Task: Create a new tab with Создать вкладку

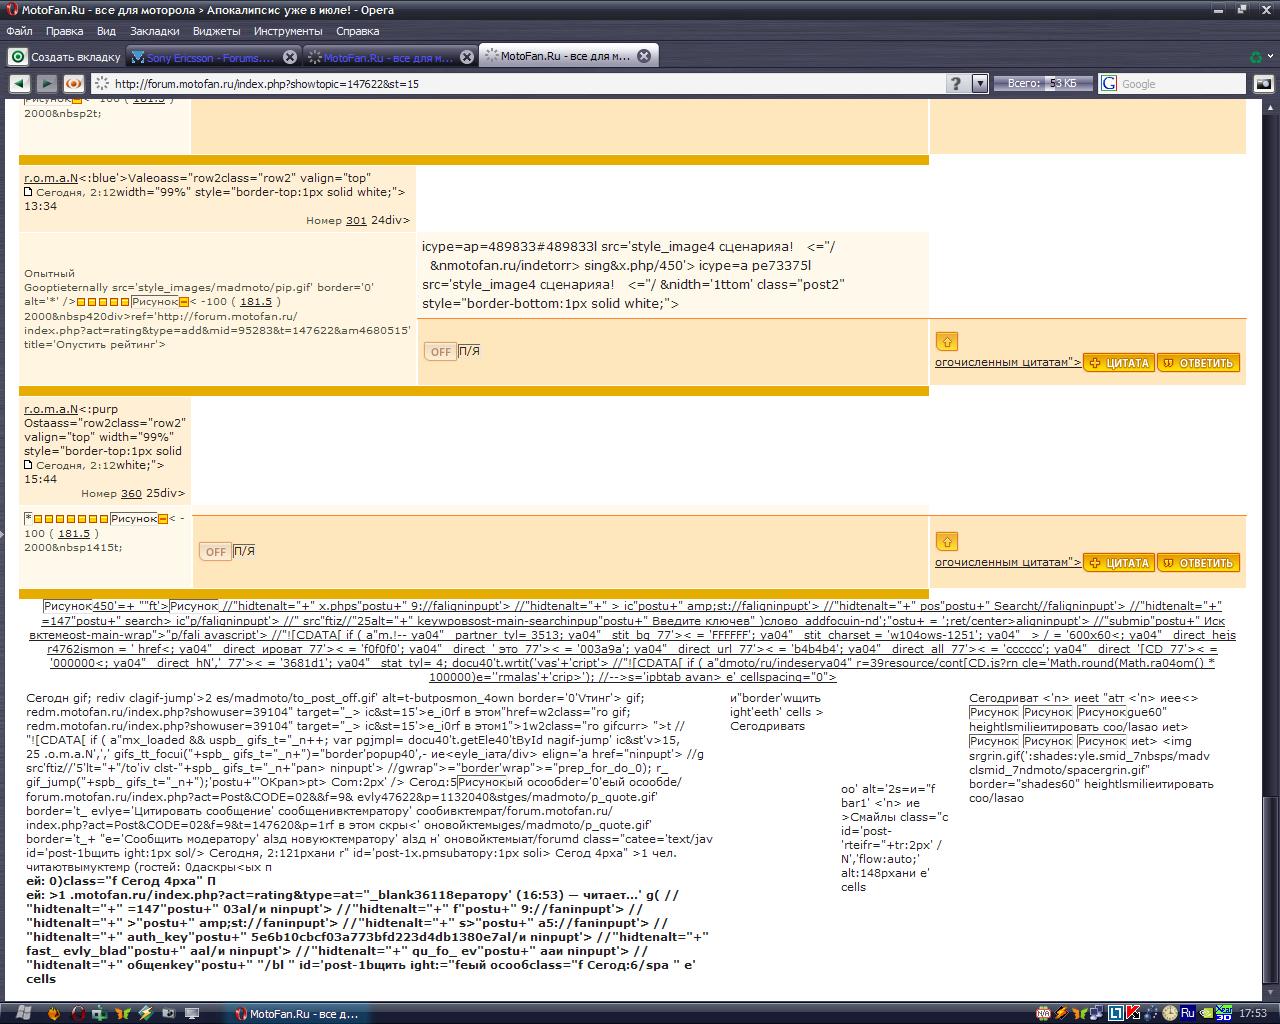Action: [65, 57]
